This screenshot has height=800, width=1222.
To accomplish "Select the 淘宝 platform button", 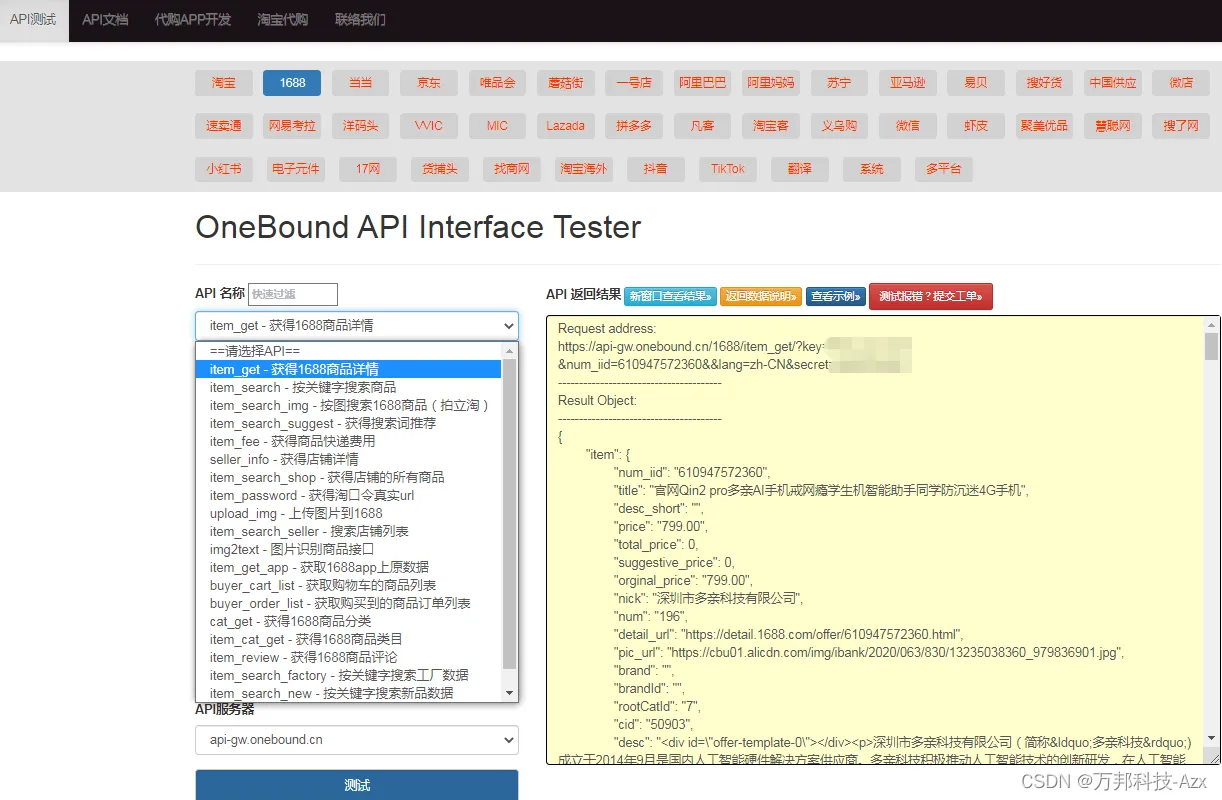I will click(224, 83).
